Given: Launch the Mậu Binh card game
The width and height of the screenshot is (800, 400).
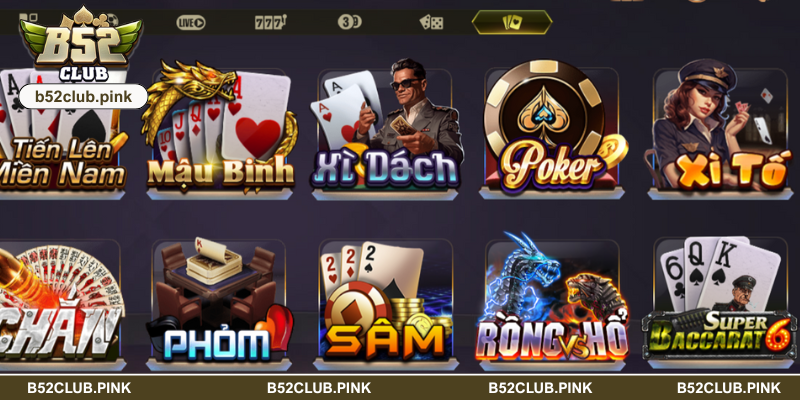Looking at the screenshot, I should point(220,130).
